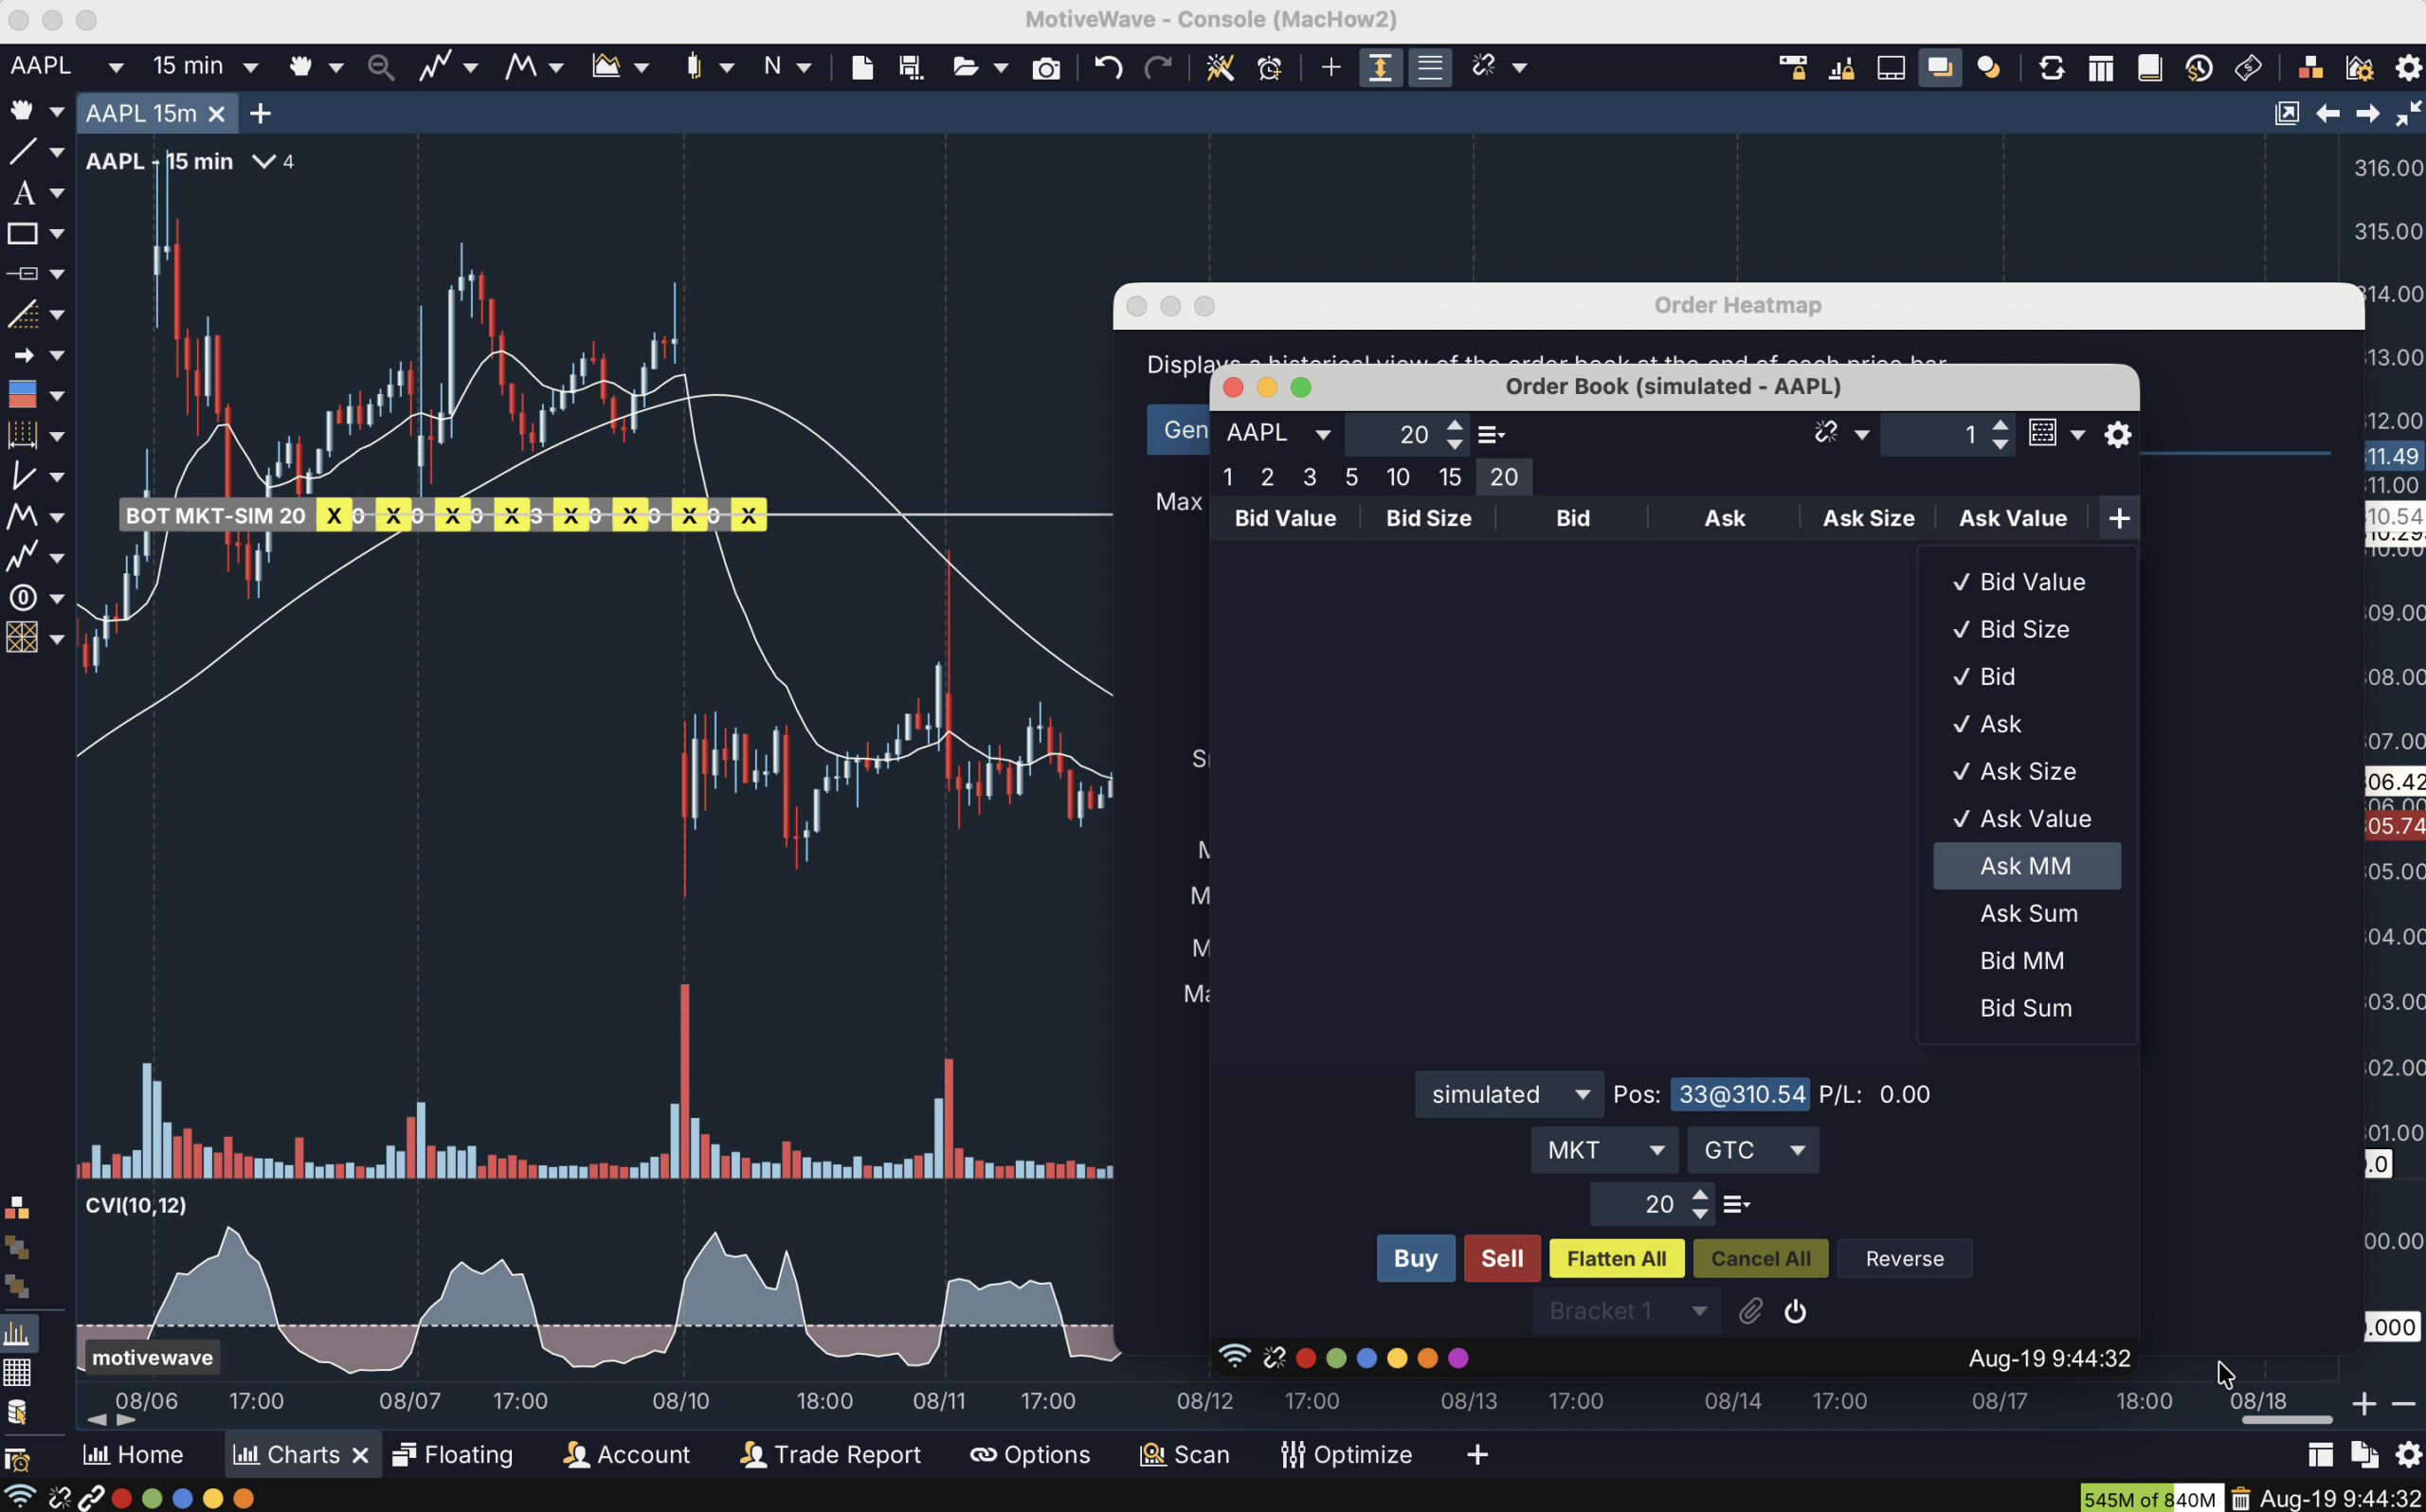Click the previous chart left arrow

point(2327,113)
